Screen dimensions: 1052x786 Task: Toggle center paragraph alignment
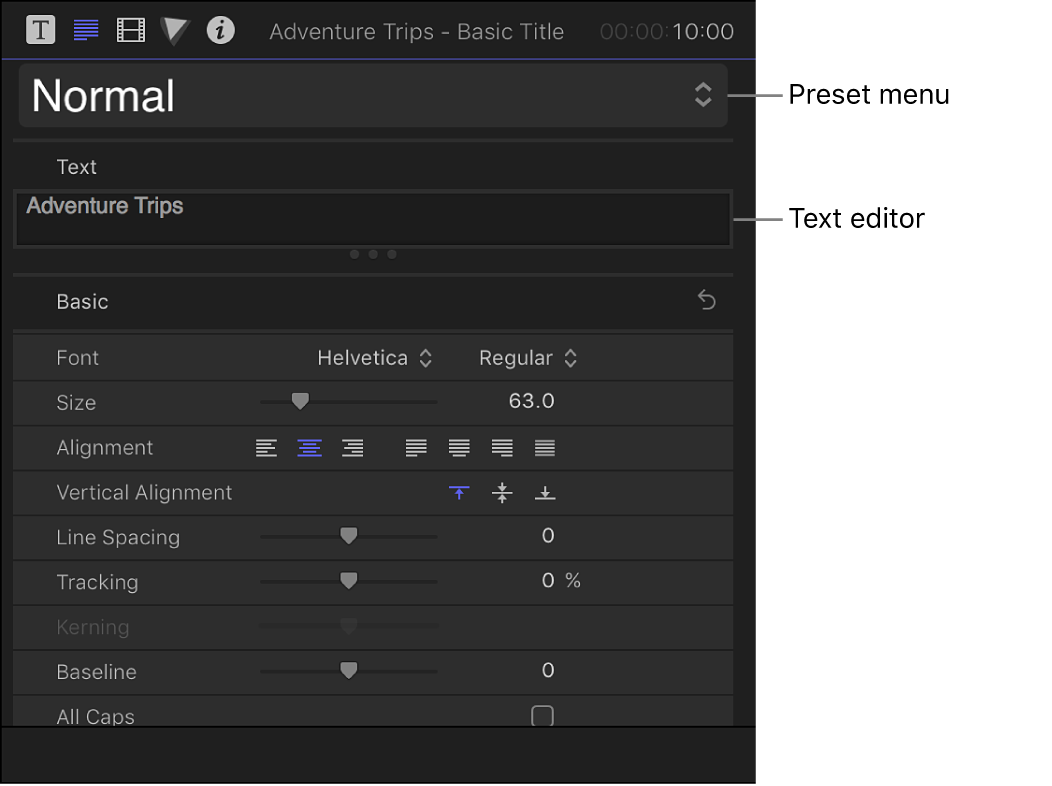[309, 448]
